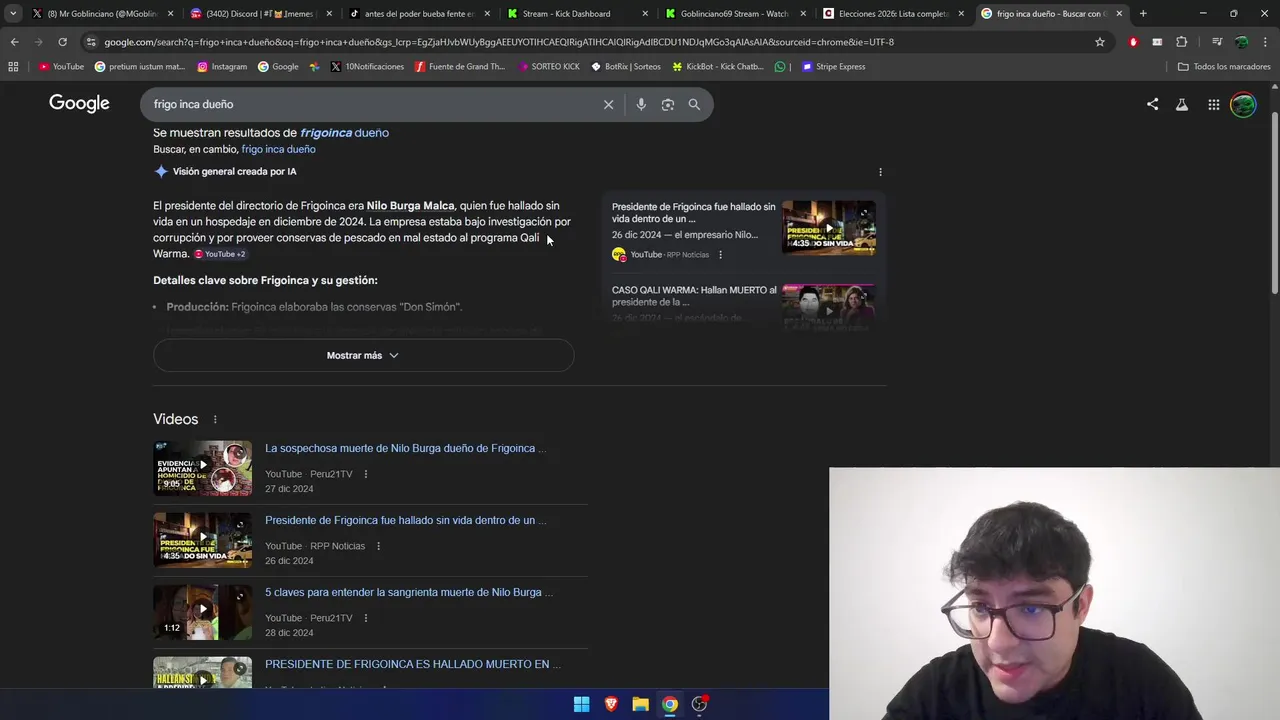Screen dimensions: 1280x720
Task: Open the red hand adblock extension
Action: tap(1133, 42)
